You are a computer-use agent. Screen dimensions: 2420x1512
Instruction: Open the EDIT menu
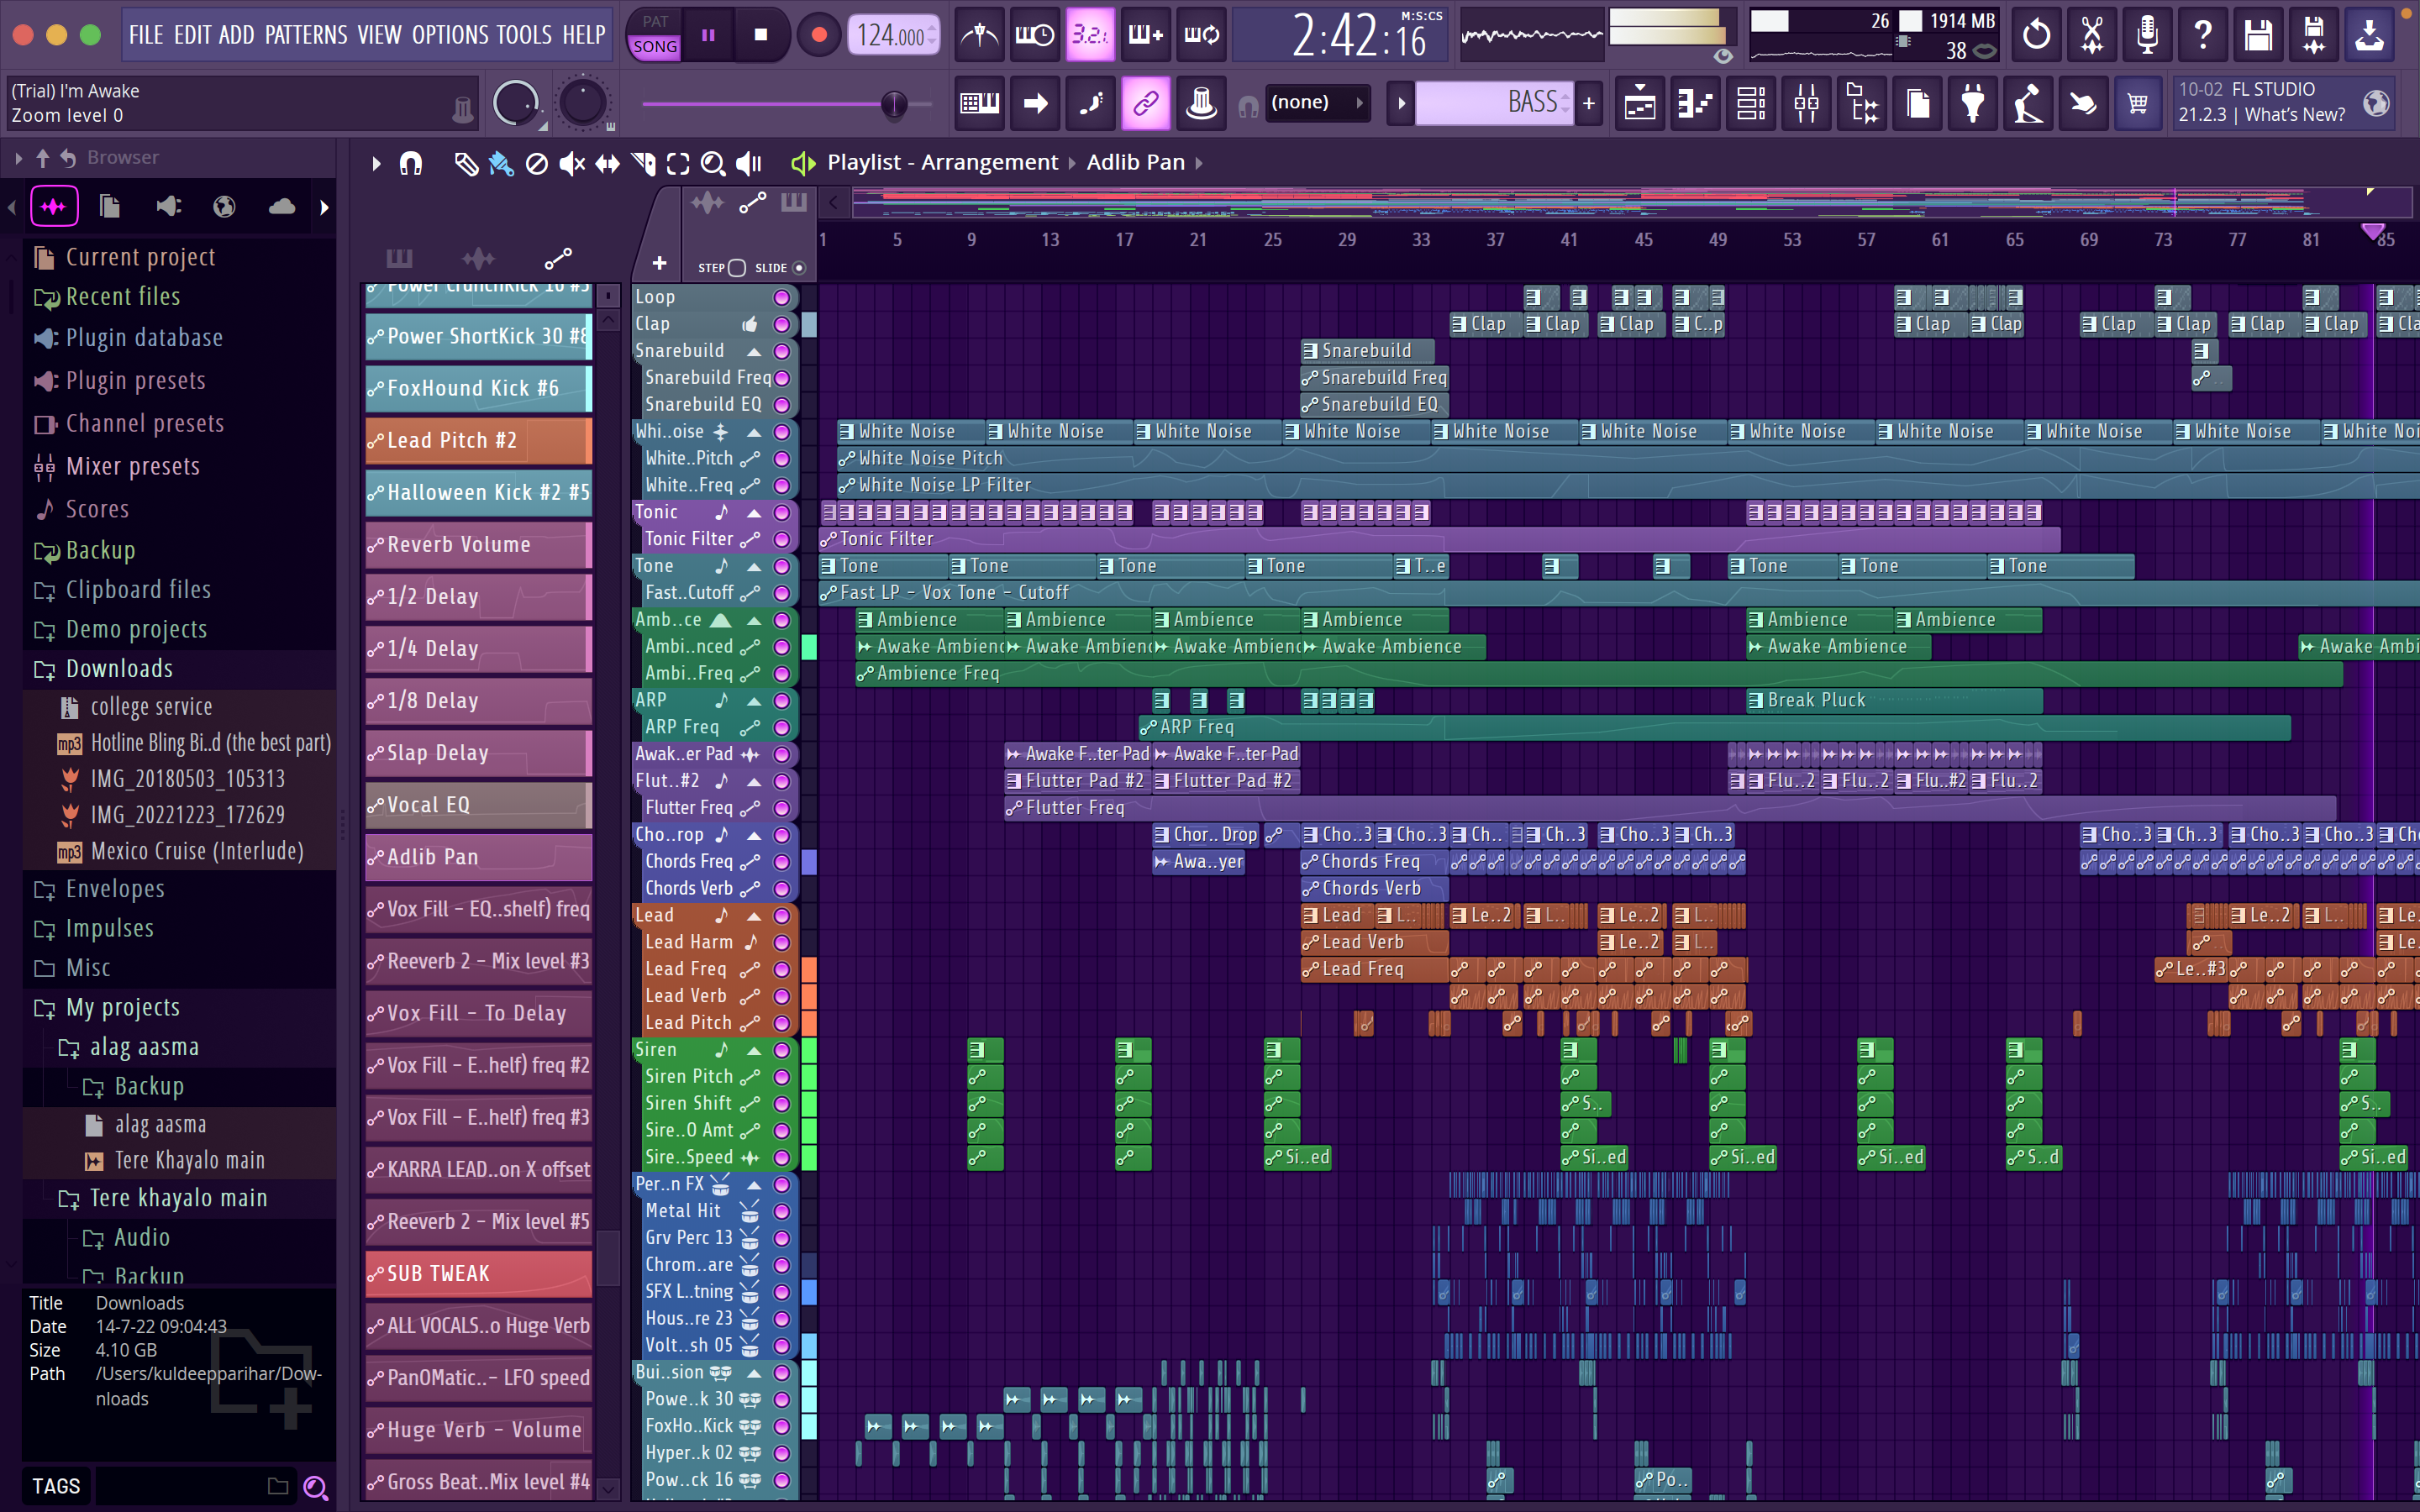tap(192, 36)
